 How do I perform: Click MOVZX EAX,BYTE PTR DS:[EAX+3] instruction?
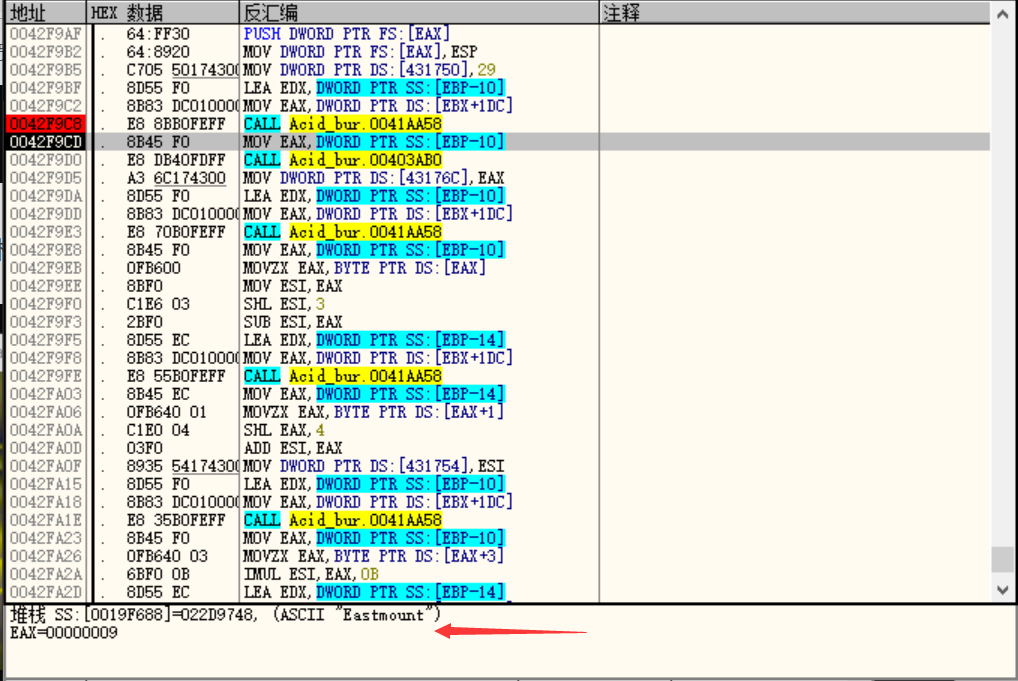pos(373,556)
